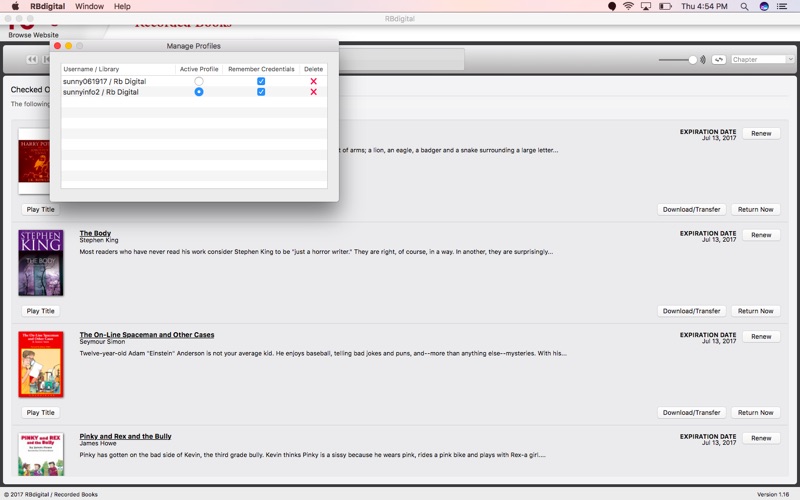The width and height of the screenshot is (800, 500).
Task: Open the Chapter dropdown
Action: [x=762, y=60]
